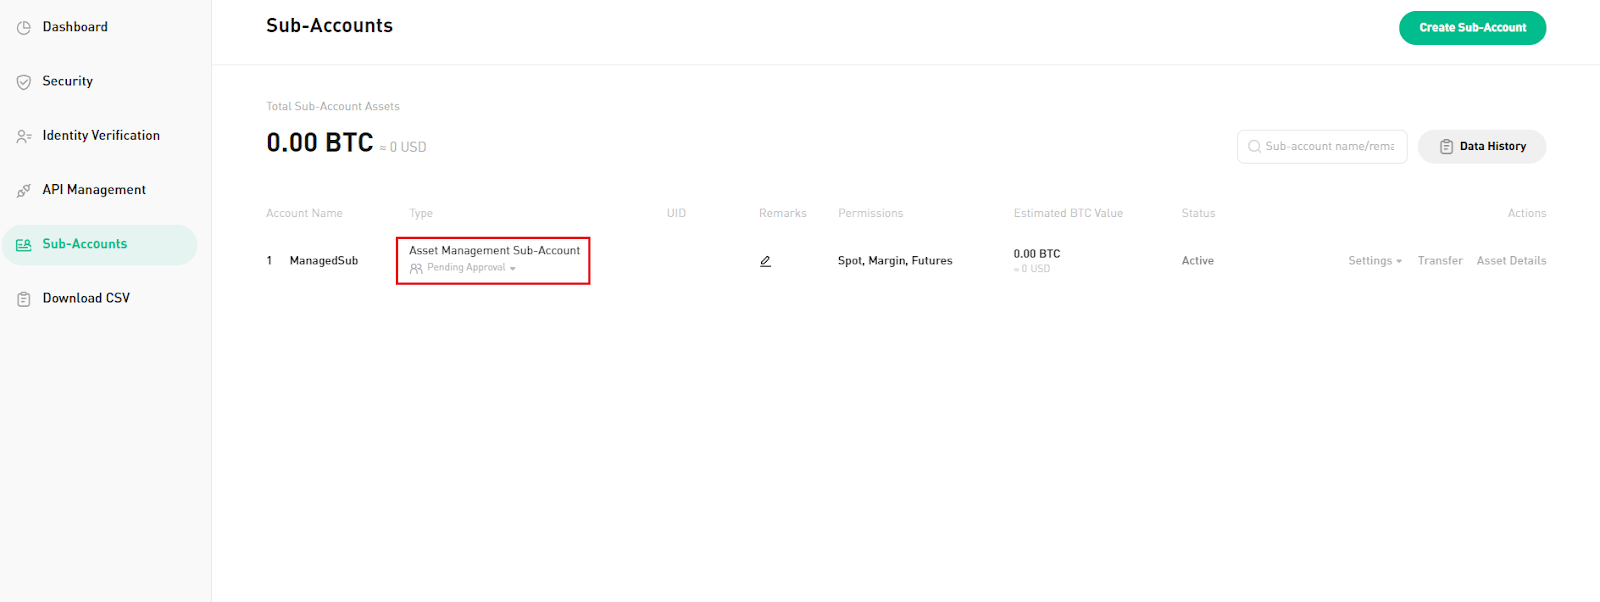1600x602 pixels.
Task: Click the Asset Management Sub-Account type text
Action: coord(494,251)
